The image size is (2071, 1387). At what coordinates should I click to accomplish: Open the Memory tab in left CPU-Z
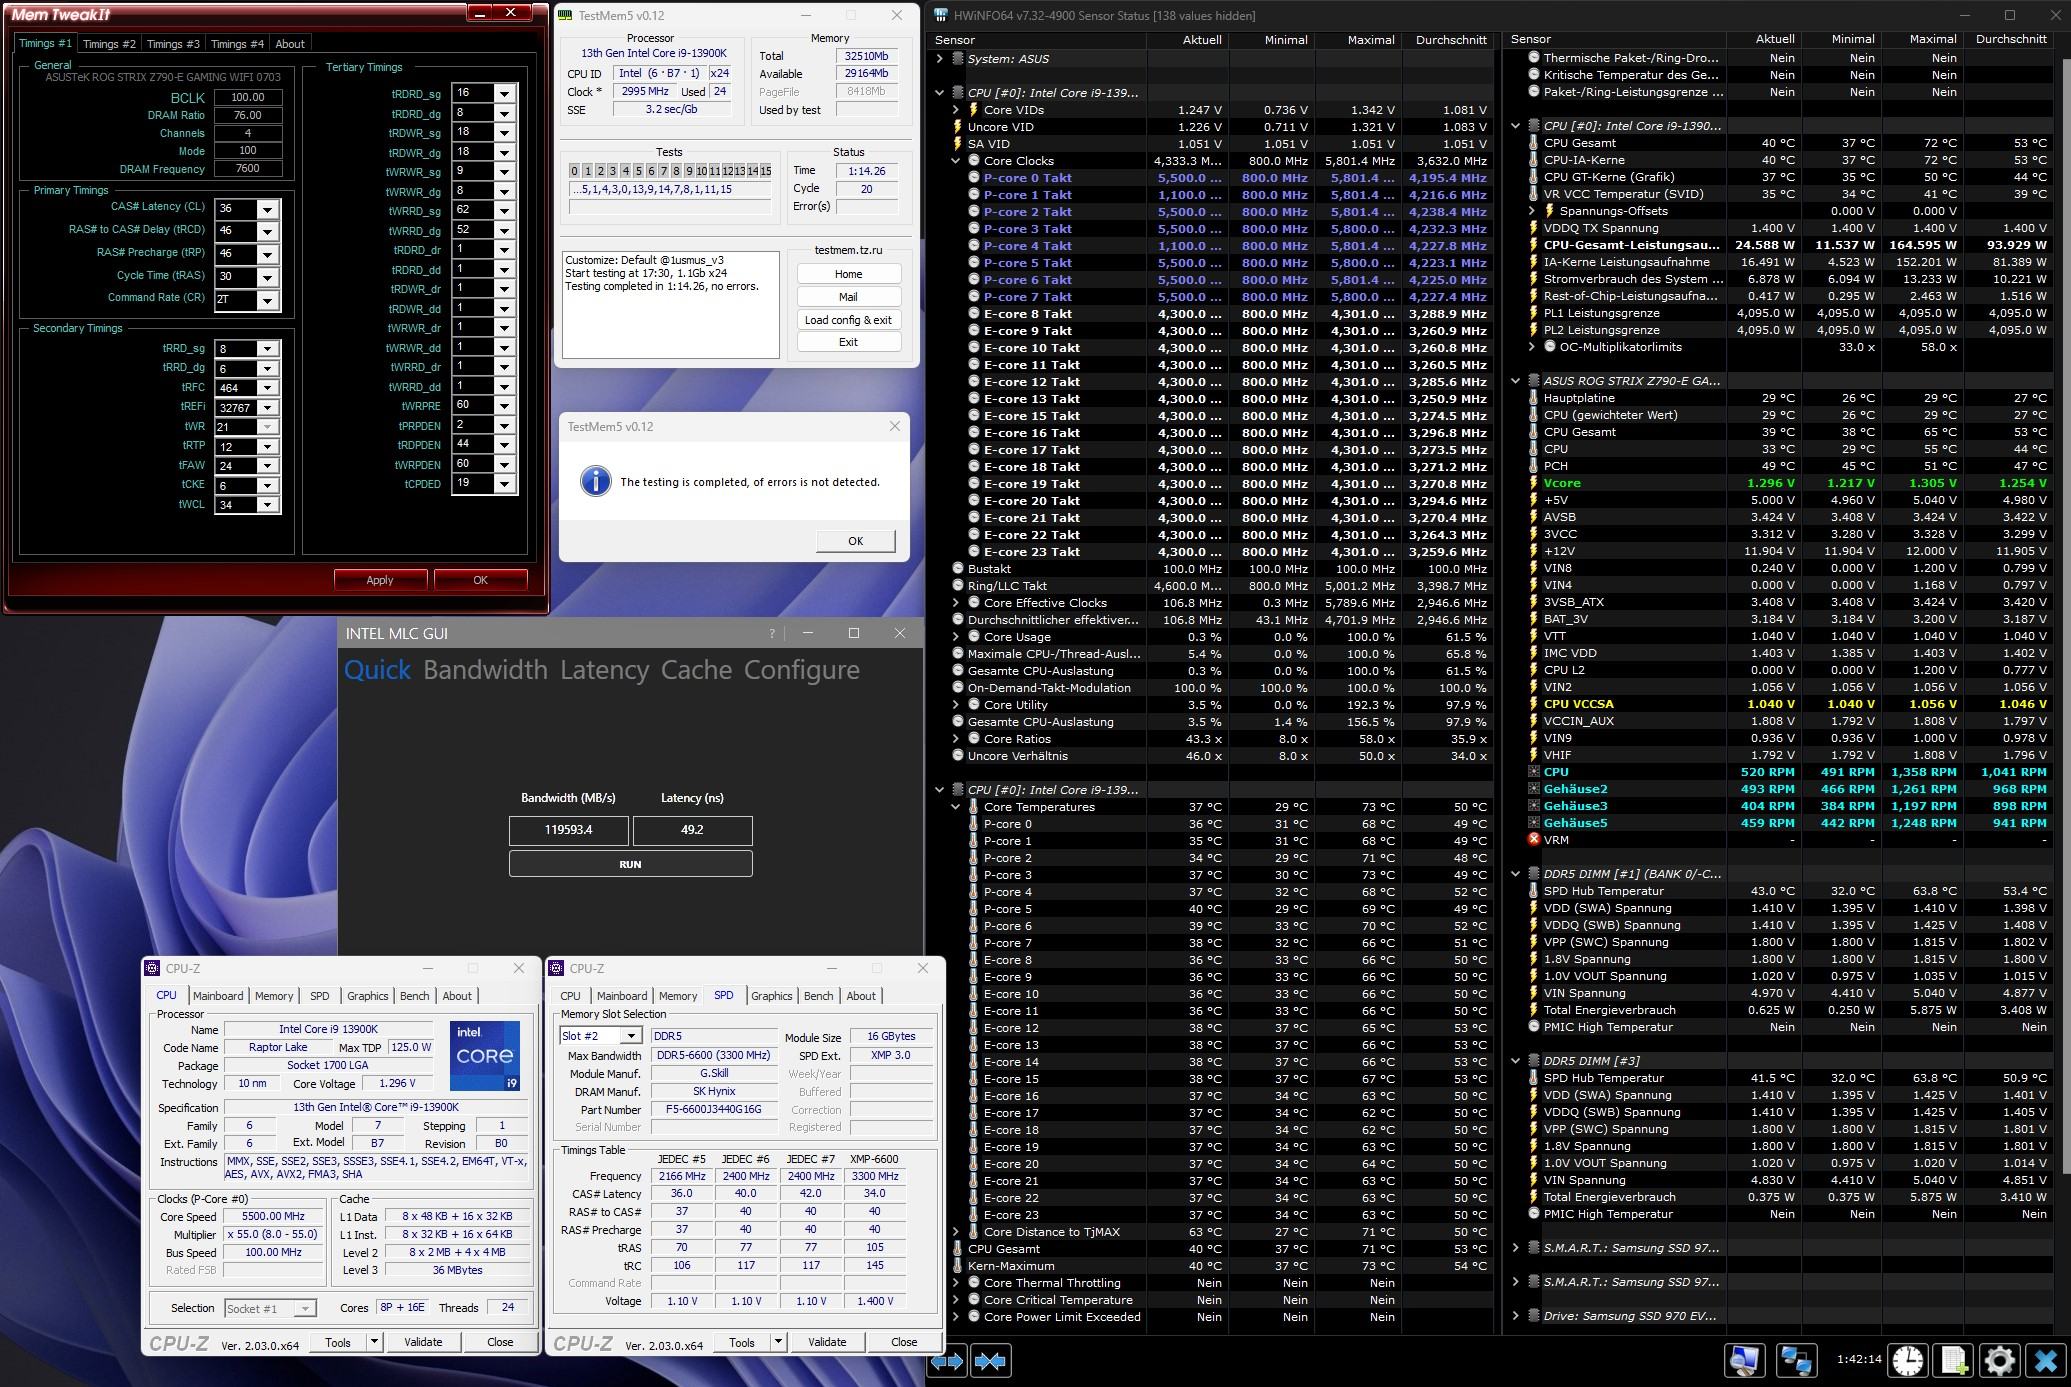click(273, 996)
